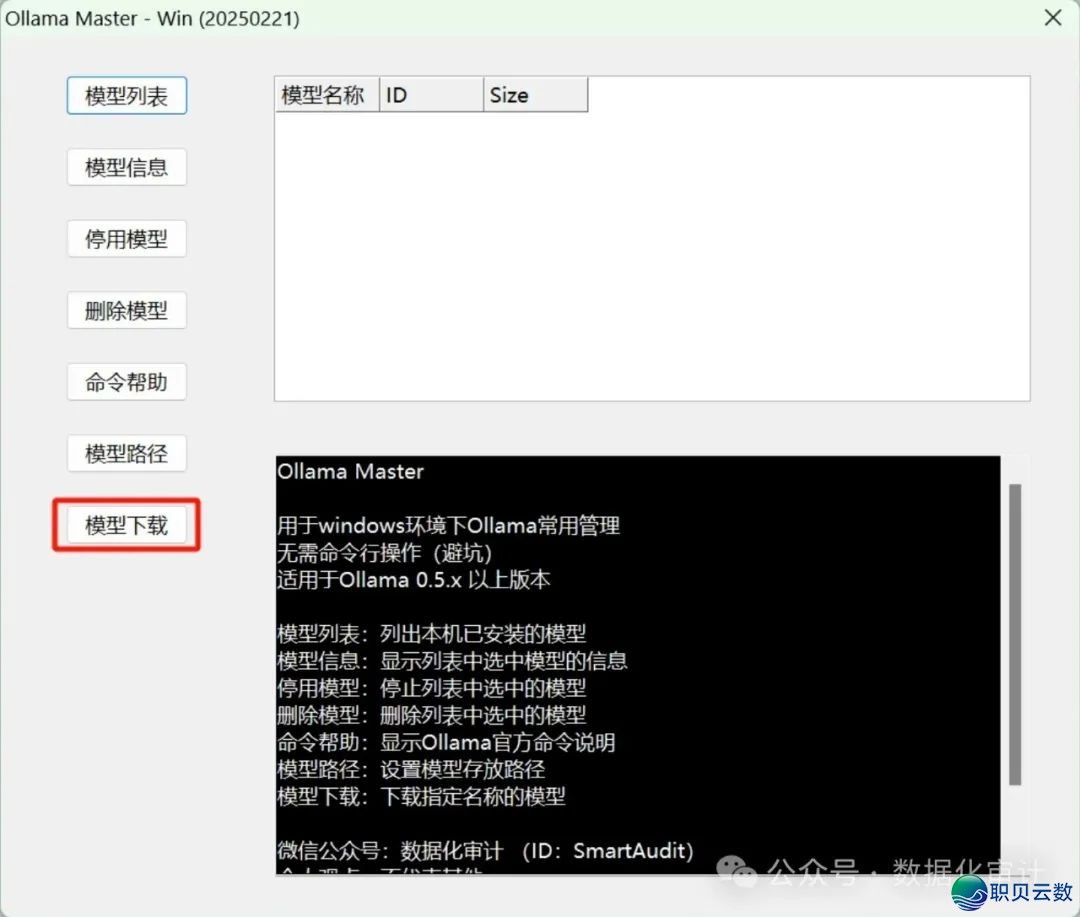Image resolution: width=1080 pixels, height=917 pixels.
Task: Click the 'Ollama Master' heading in the console
Action: [350, 472]
